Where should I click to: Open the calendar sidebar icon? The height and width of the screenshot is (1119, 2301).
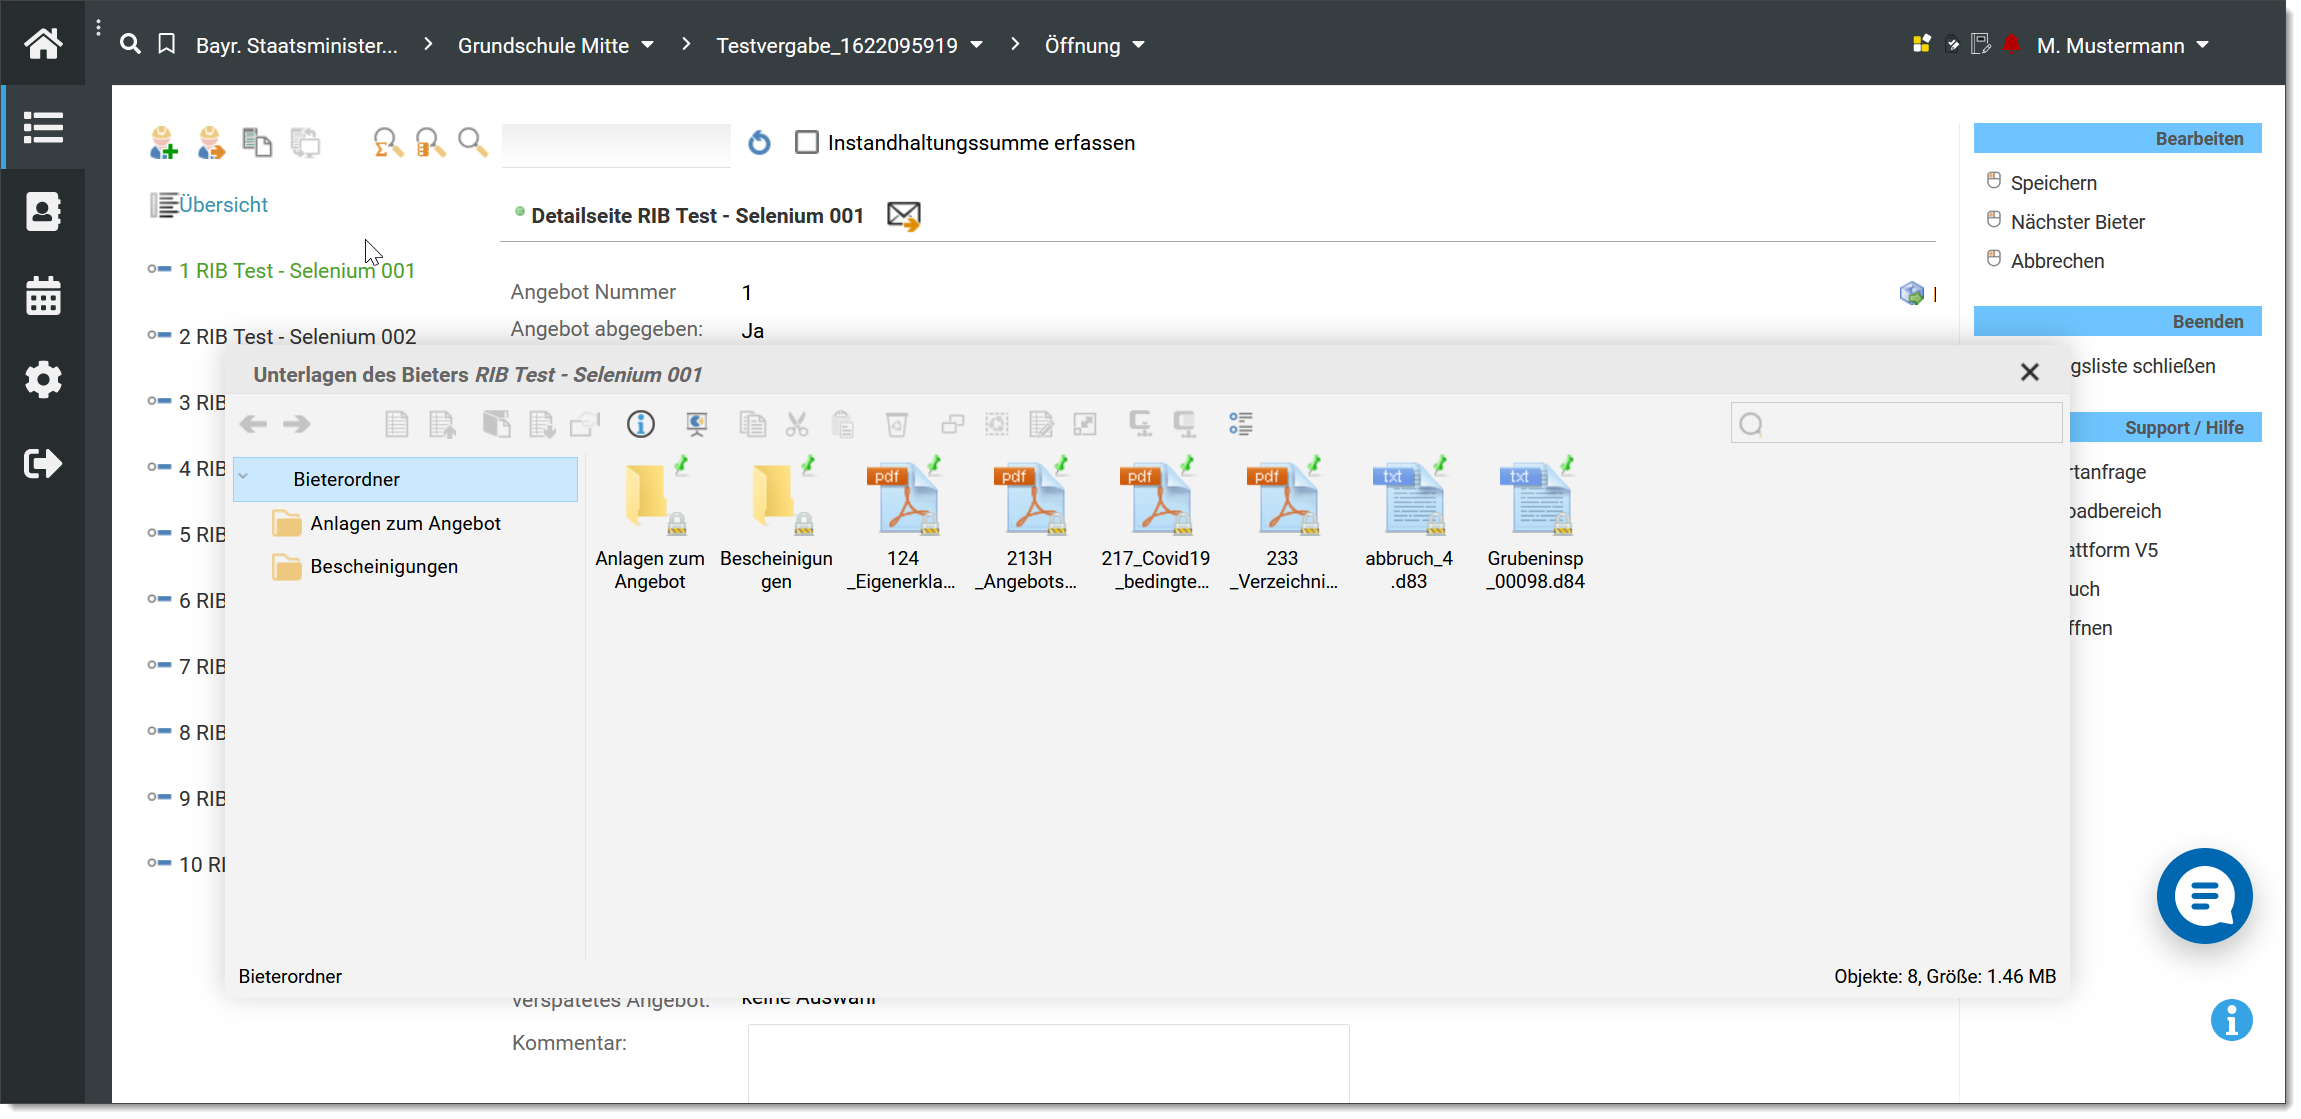[x=43, y=295]
